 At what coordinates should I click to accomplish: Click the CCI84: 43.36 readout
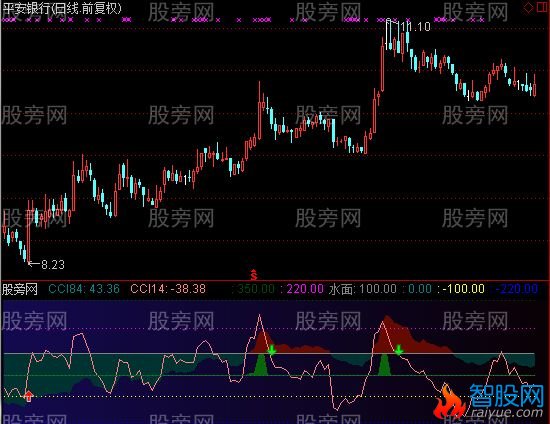point(84,289)
